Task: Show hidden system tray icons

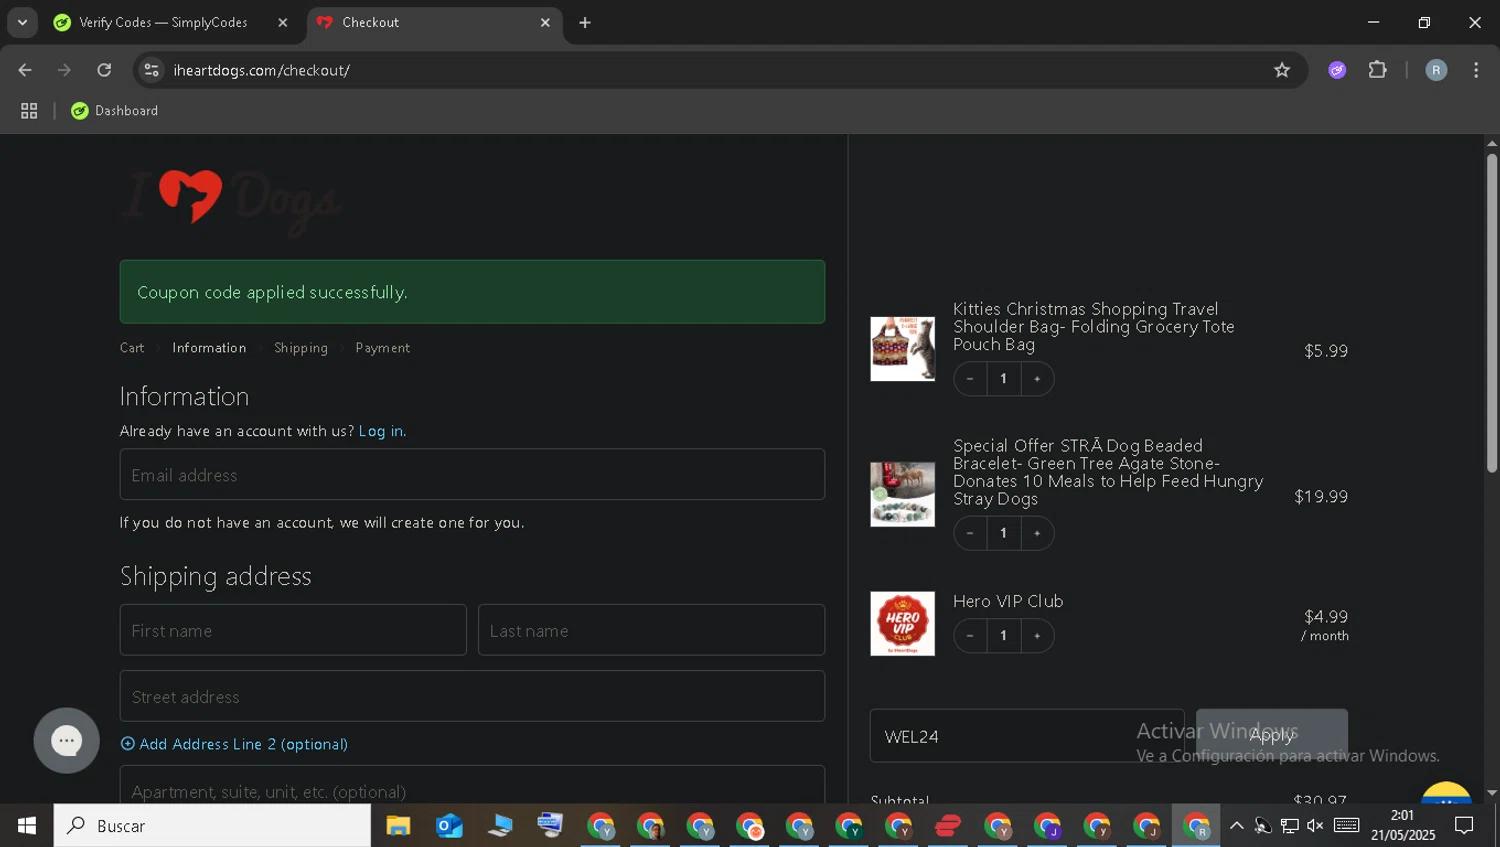Action: (x=1237, y=826)
